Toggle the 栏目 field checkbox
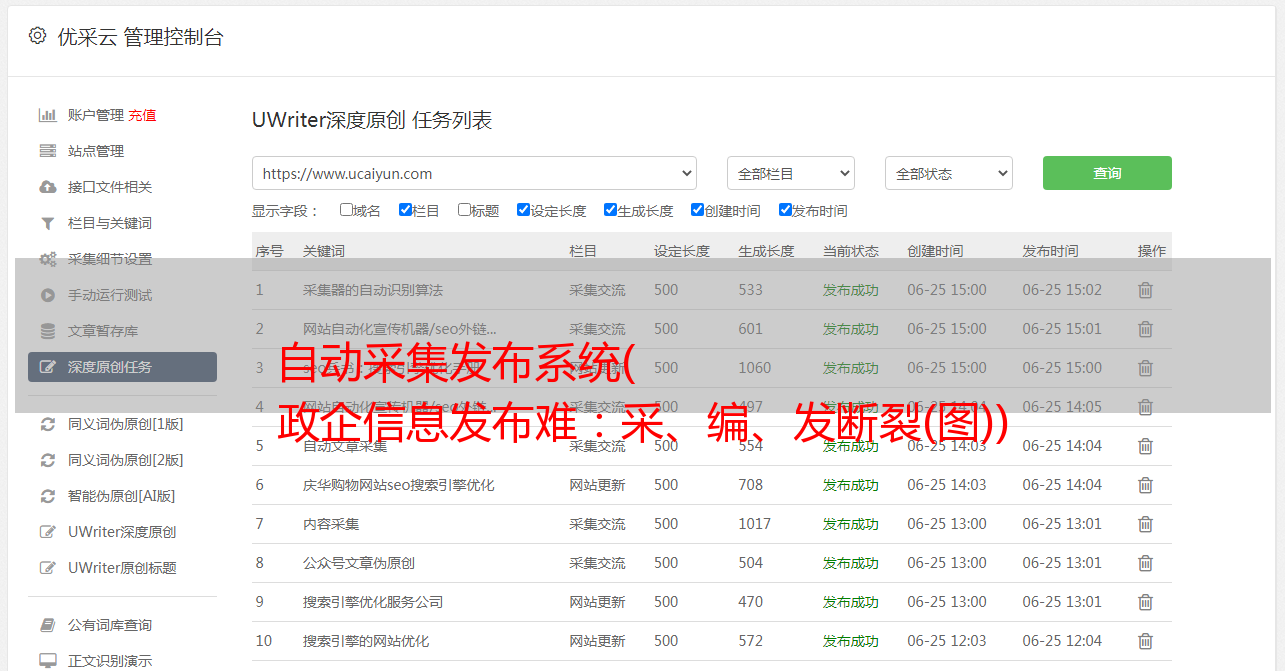 [x=405, y=210]
